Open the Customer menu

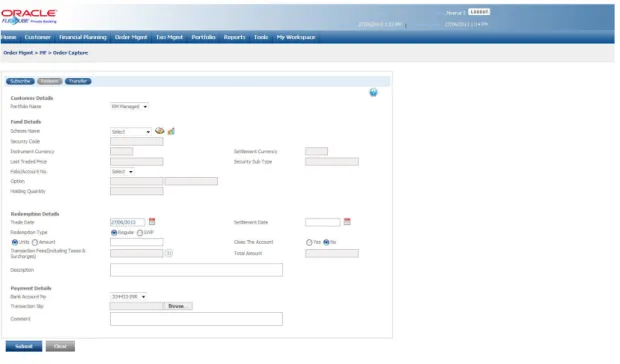point(38,37)
